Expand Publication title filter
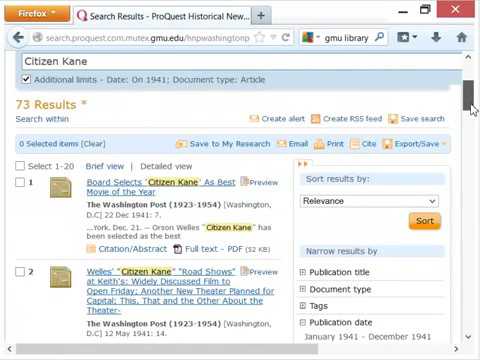The width and height of the screenshot is (480, 360). [302, 272]
